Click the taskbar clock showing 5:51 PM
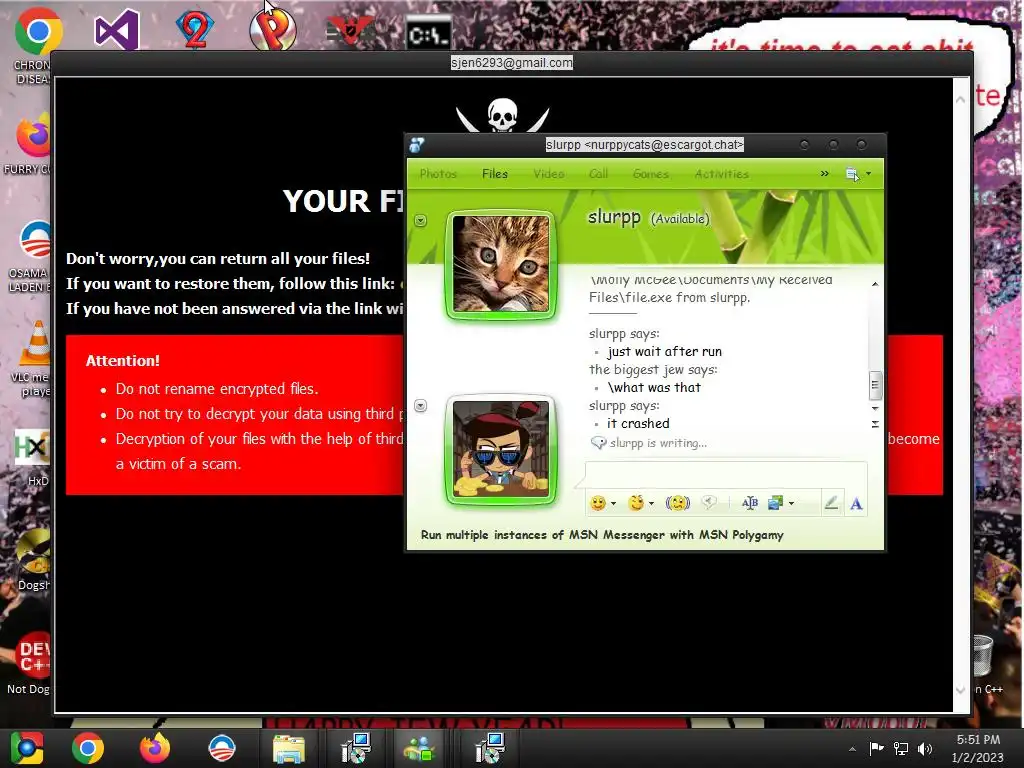This screenshot has height=768, width=1024. point(978,748)
